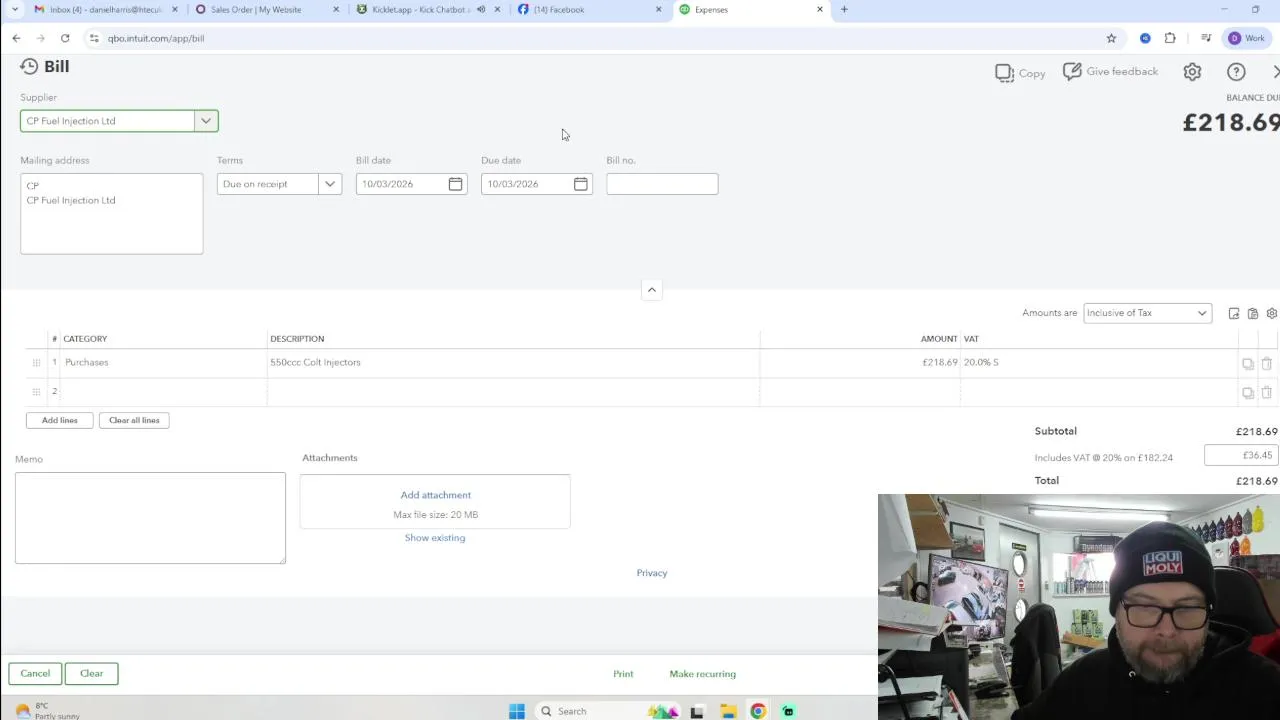This screenshot has width=1280, height=720.
Task: Open the weather widget on taskbar
Action: click(x=48, y=711)
